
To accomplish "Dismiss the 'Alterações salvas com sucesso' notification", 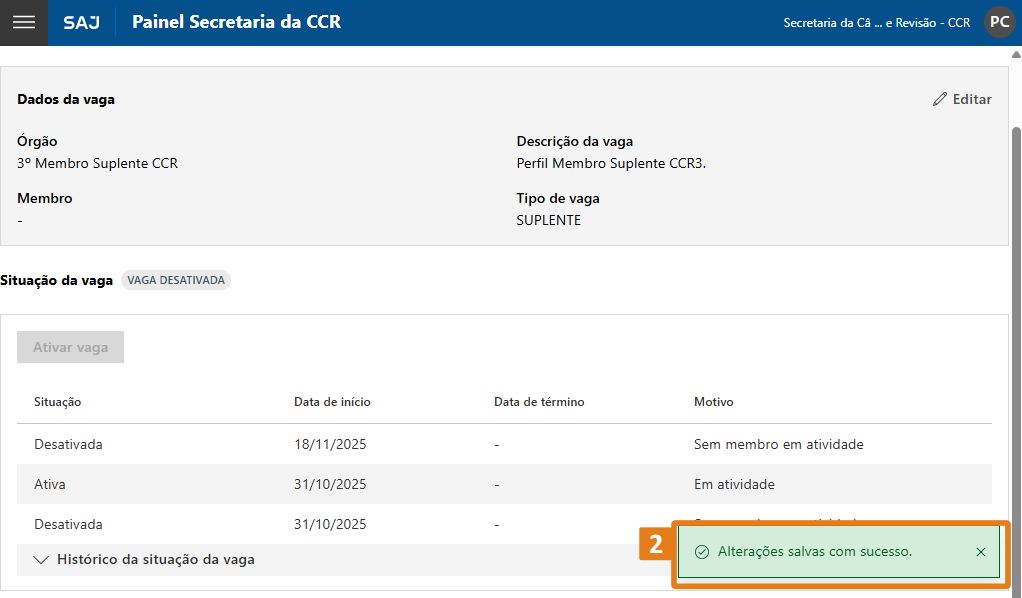I will (980, 552).
